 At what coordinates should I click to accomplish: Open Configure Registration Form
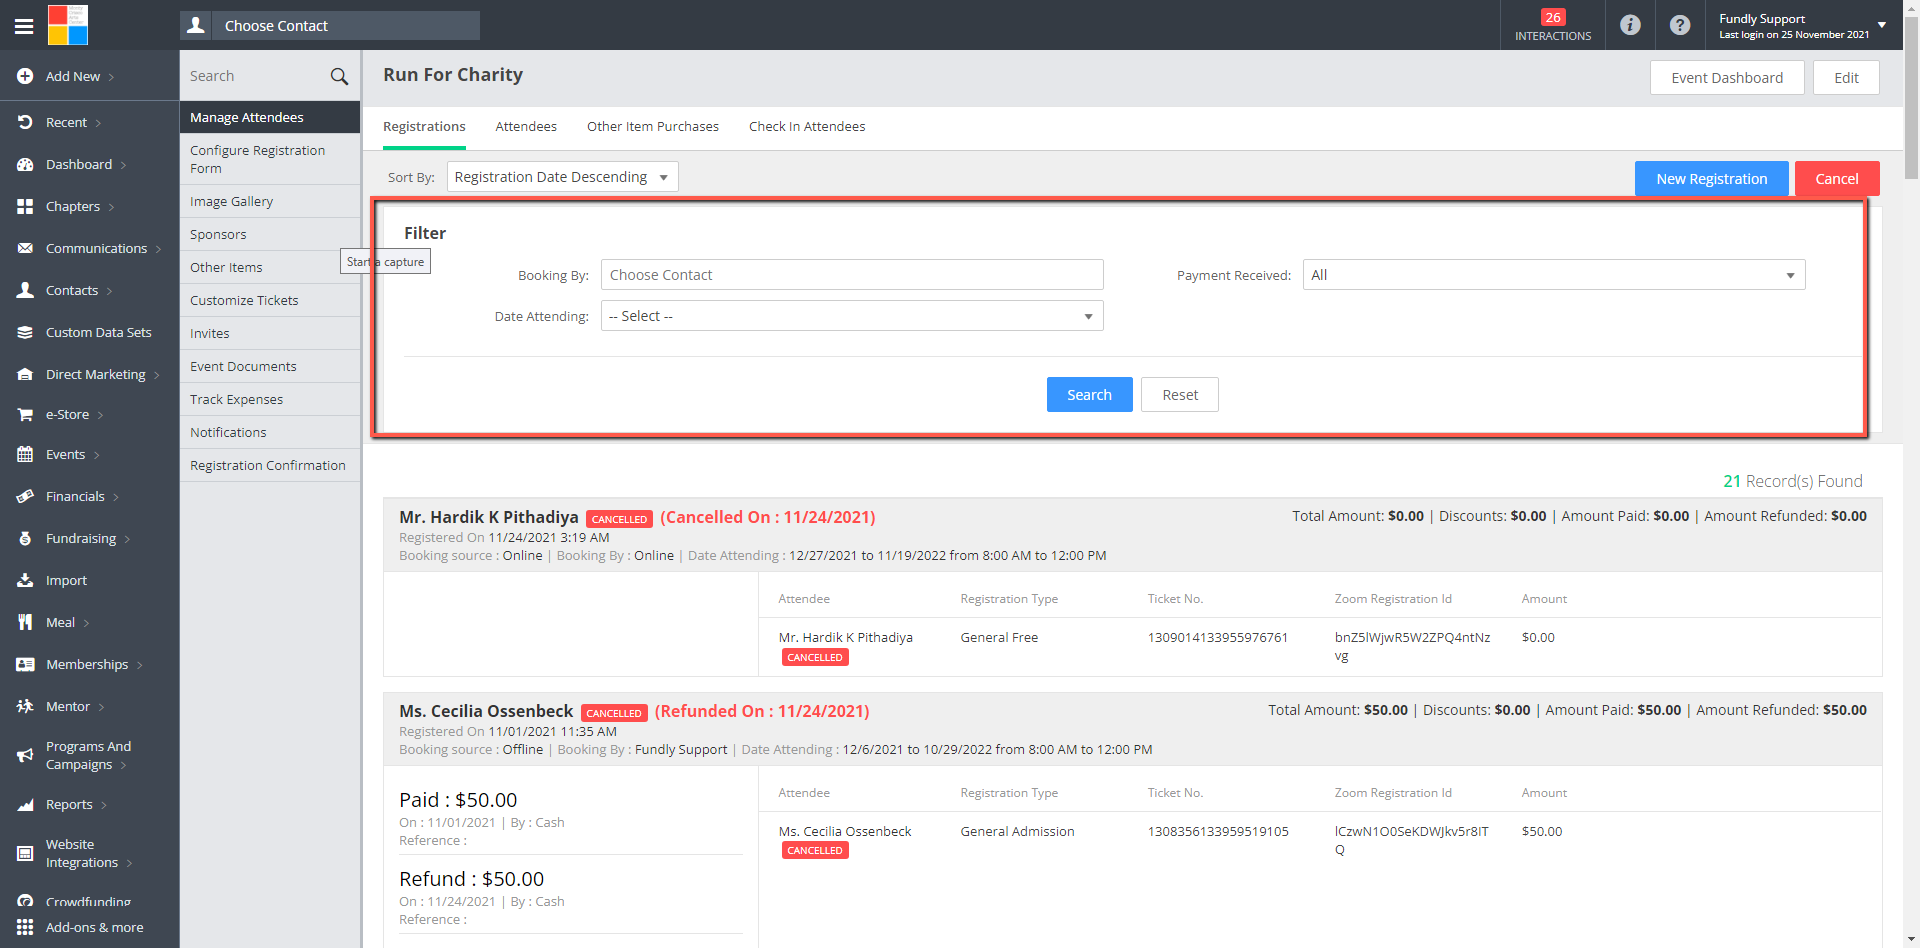click(270, 159)
